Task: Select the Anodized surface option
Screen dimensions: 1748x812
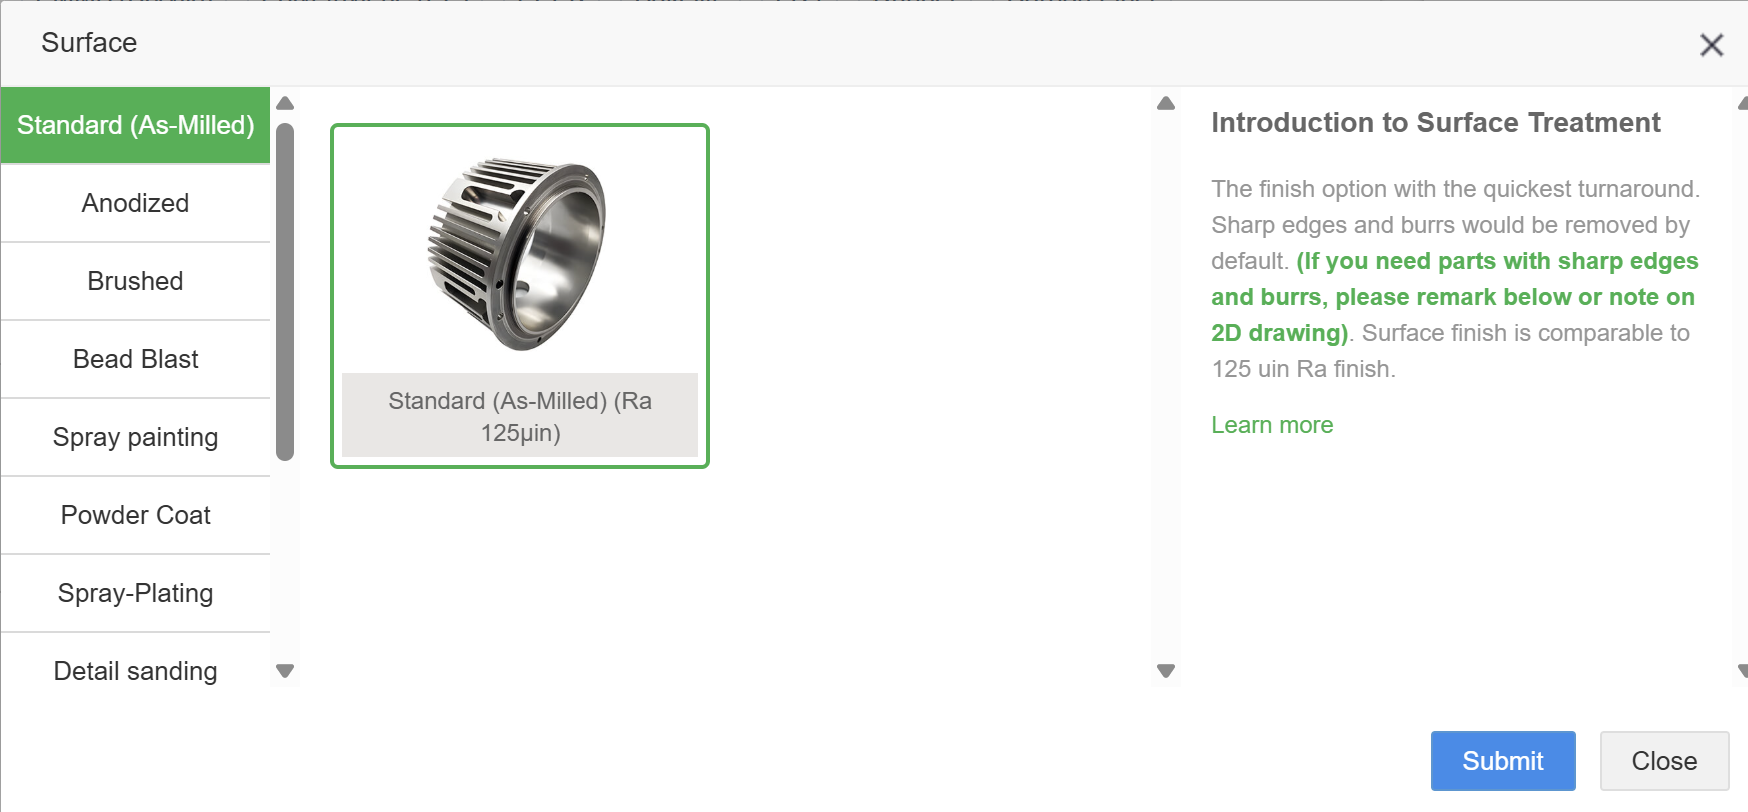Action: (x=135, y=203)
